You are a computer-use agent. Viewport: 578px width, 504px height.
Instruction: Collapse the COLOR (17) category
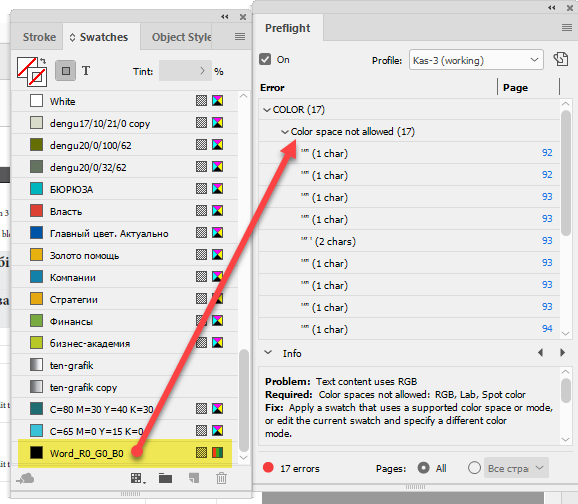[x=267, y=110]
